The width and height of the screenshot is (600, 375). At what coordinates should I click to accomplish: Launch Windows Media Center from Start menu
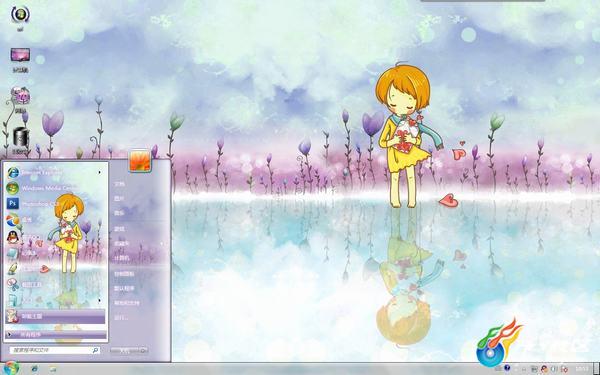click(x=55, y=188)
